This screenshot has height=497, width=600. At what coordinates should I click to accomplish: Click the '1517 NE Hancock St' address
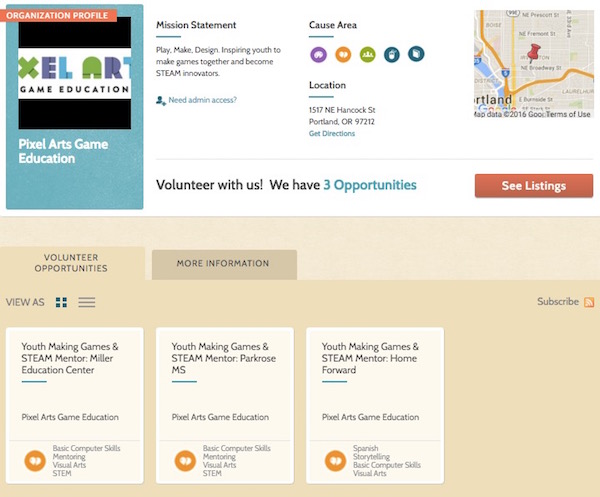tap(342, 110)
